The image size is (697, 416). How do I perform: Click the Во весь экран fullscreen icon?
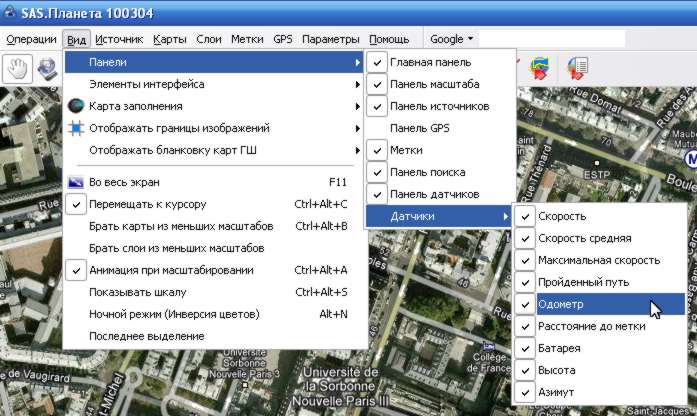77,182
